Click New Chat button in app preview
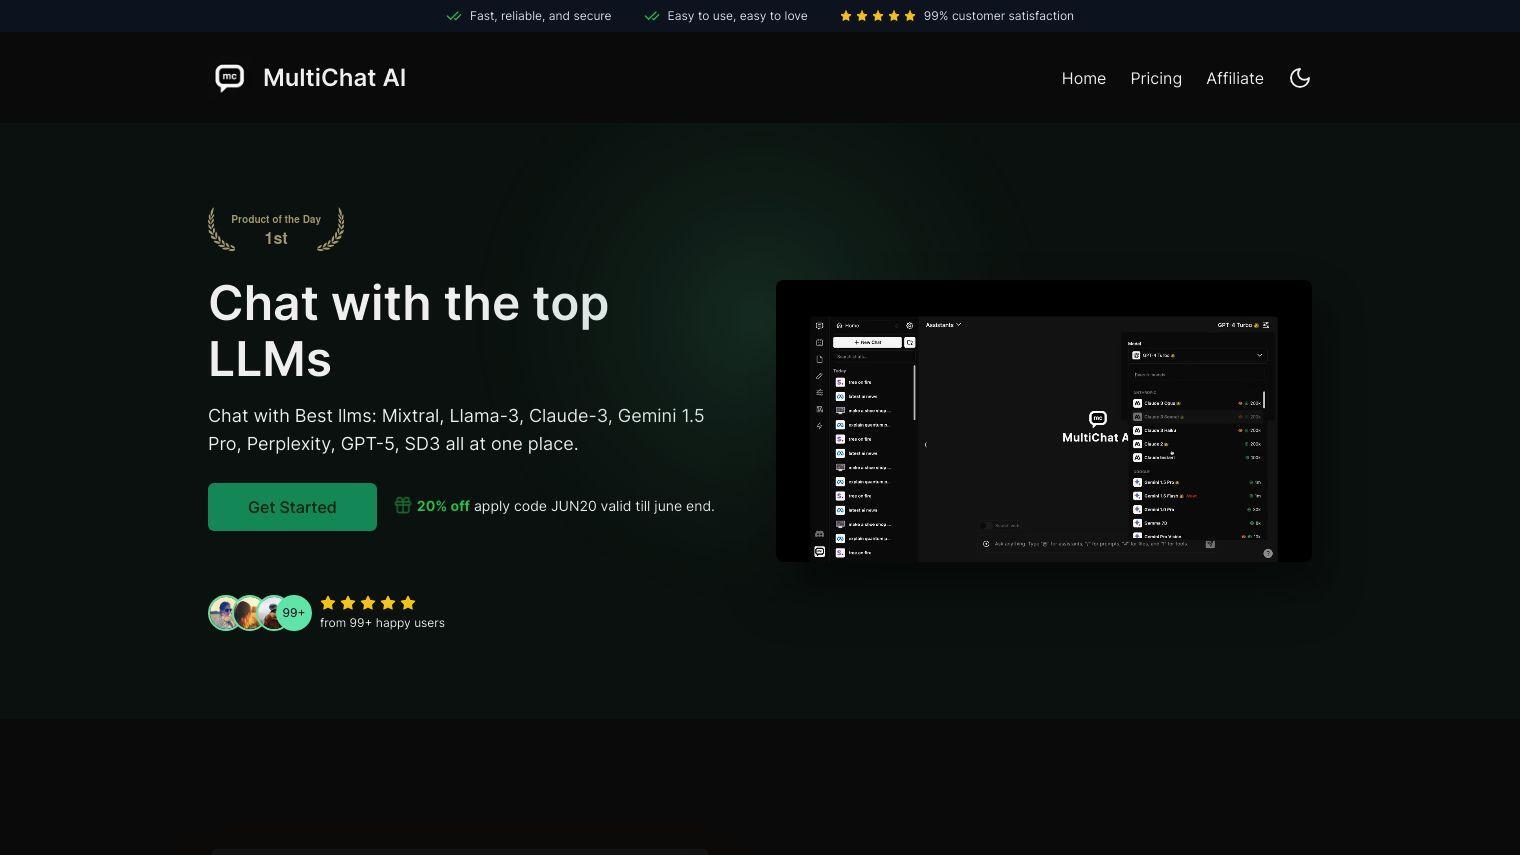The width and height of the screenshot is (1520, 855). tap(867, 342)
